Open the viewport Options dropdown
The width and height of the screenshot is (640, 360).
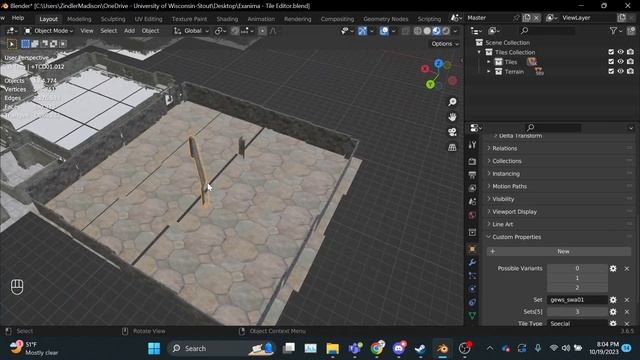(445, 44)
